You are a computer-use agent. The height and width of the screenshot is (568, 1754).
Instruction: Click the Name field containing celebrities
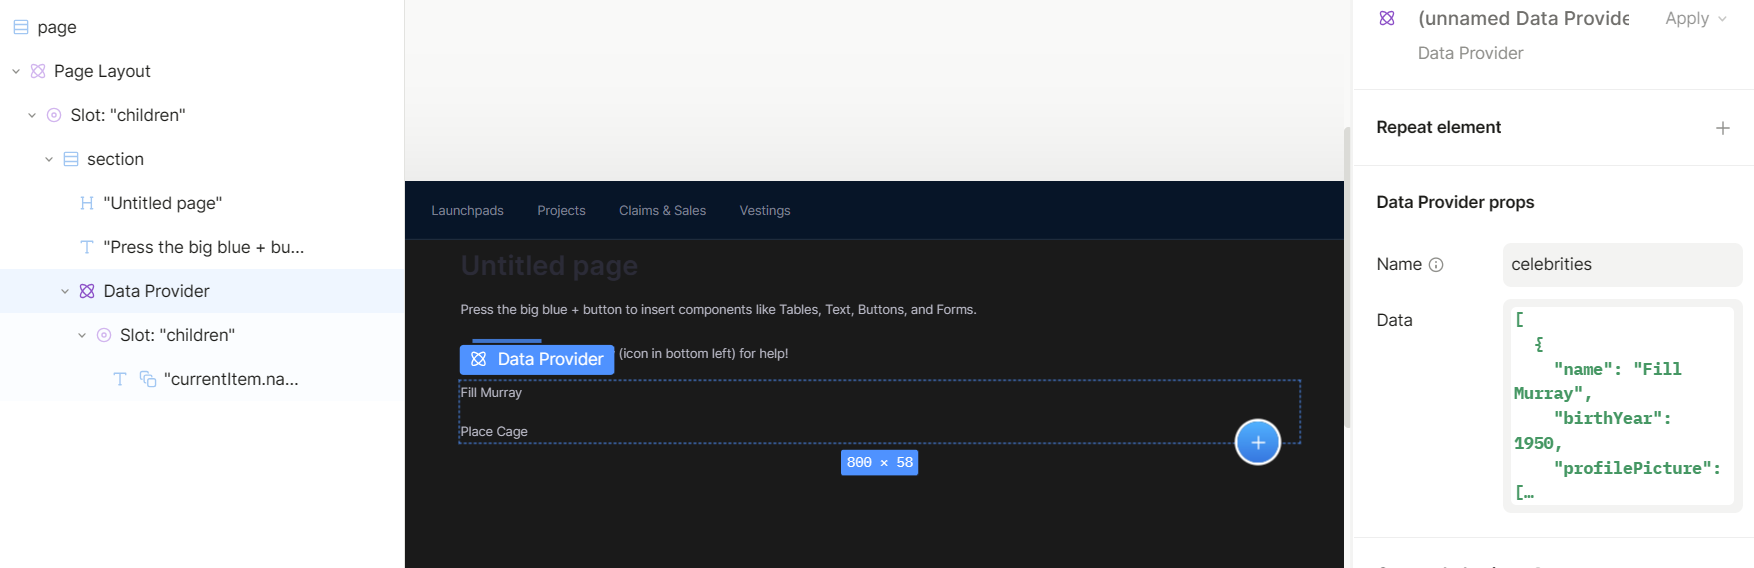[1621, 265]
